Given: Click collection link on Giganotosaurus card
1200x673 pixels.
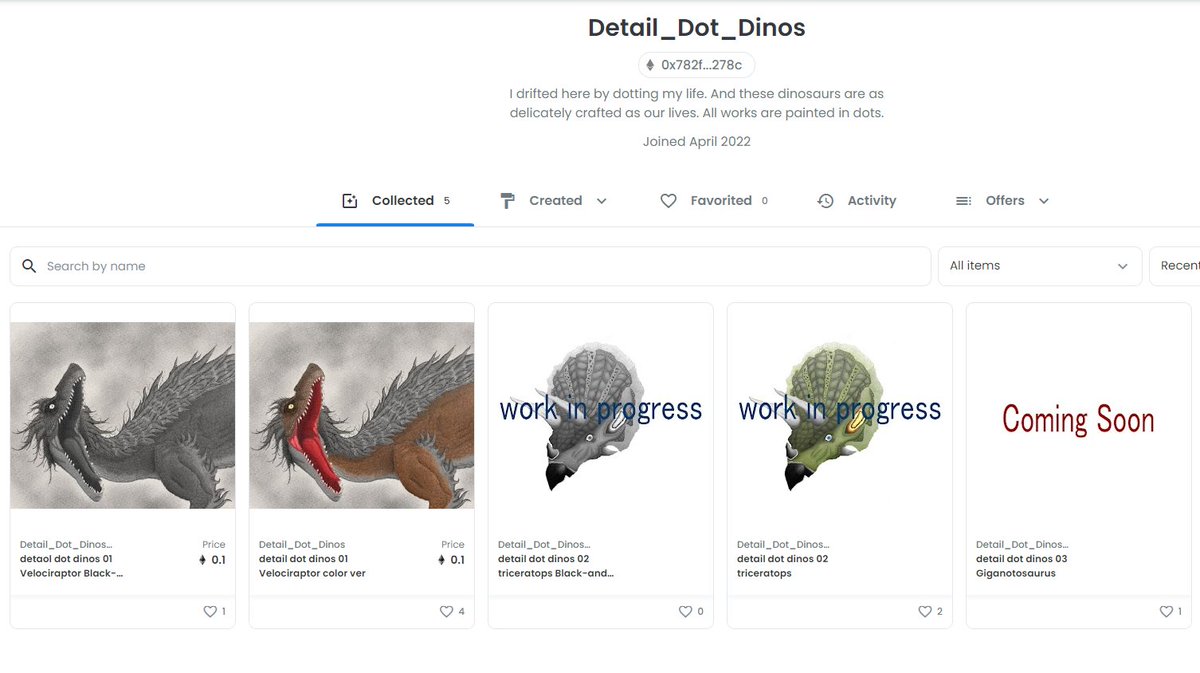Looking at the screenshot, I should (x=1022, y=545).
